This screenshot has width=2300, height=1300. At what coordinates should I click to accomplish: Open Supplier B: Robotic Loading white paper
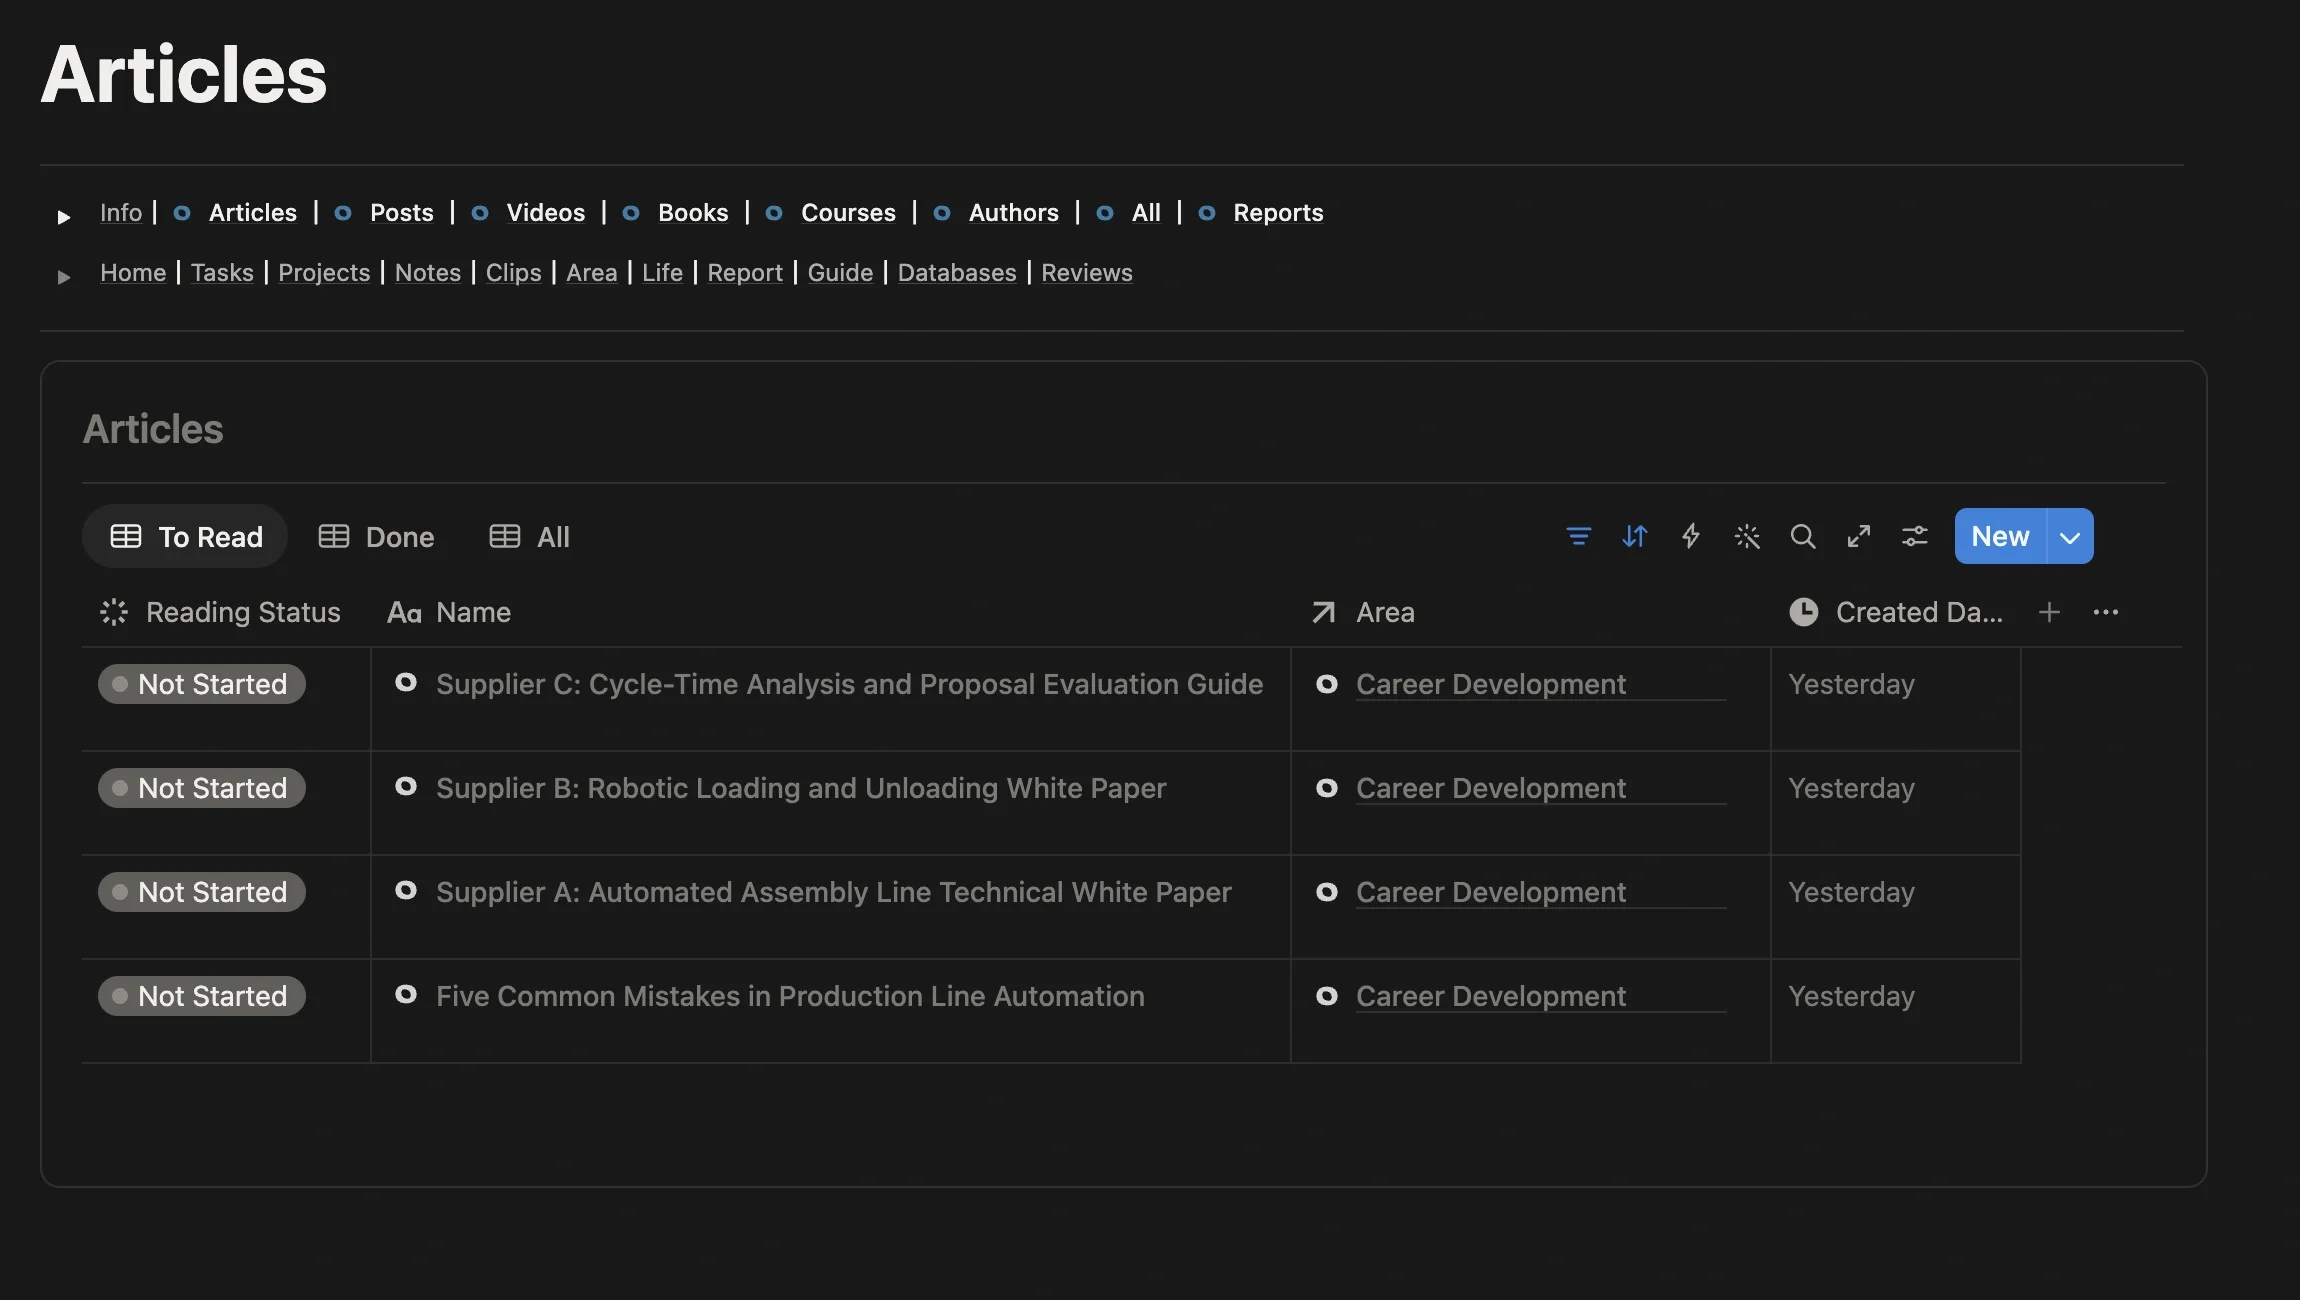click(801, 788)
